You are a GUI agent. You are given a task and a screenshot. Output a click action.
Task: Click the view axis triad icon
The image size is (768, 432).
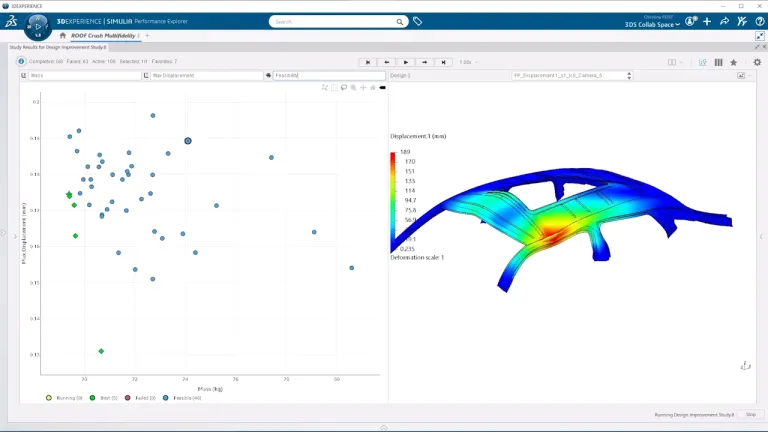(x=745, y=365)
